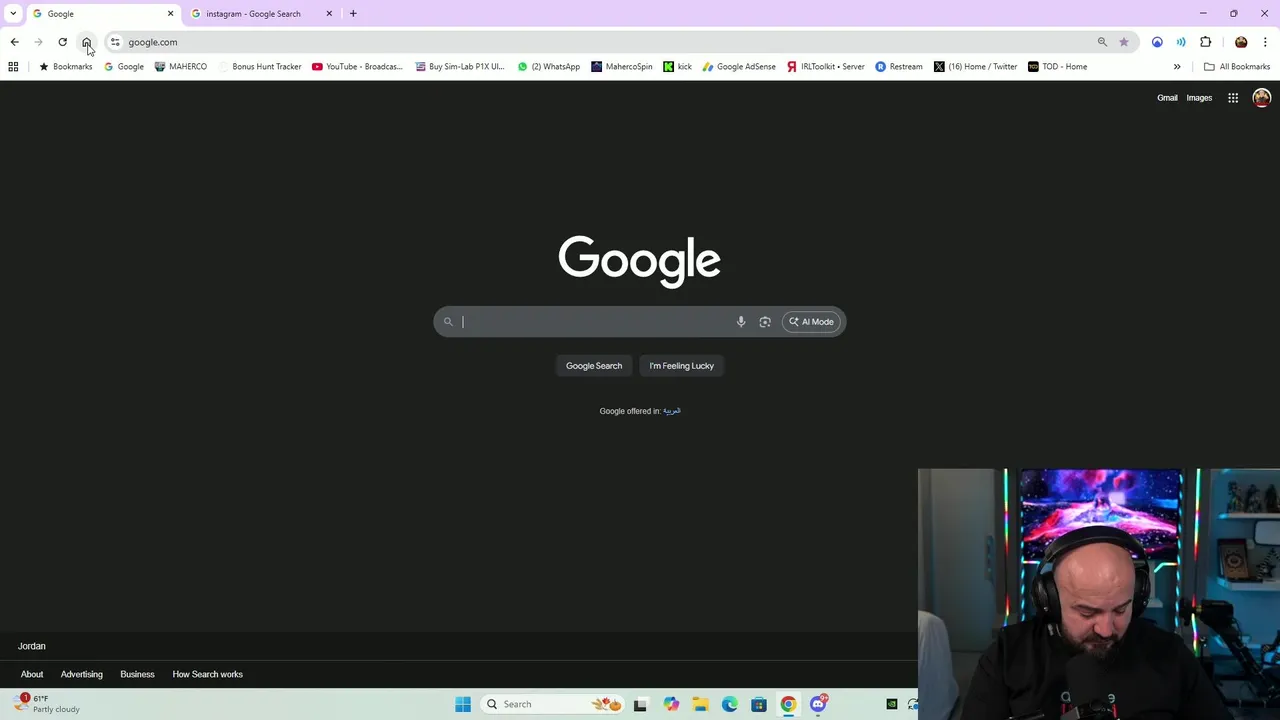Open the About footer link
Viewport: 1280px width, 720px height.
click(32, 674)
